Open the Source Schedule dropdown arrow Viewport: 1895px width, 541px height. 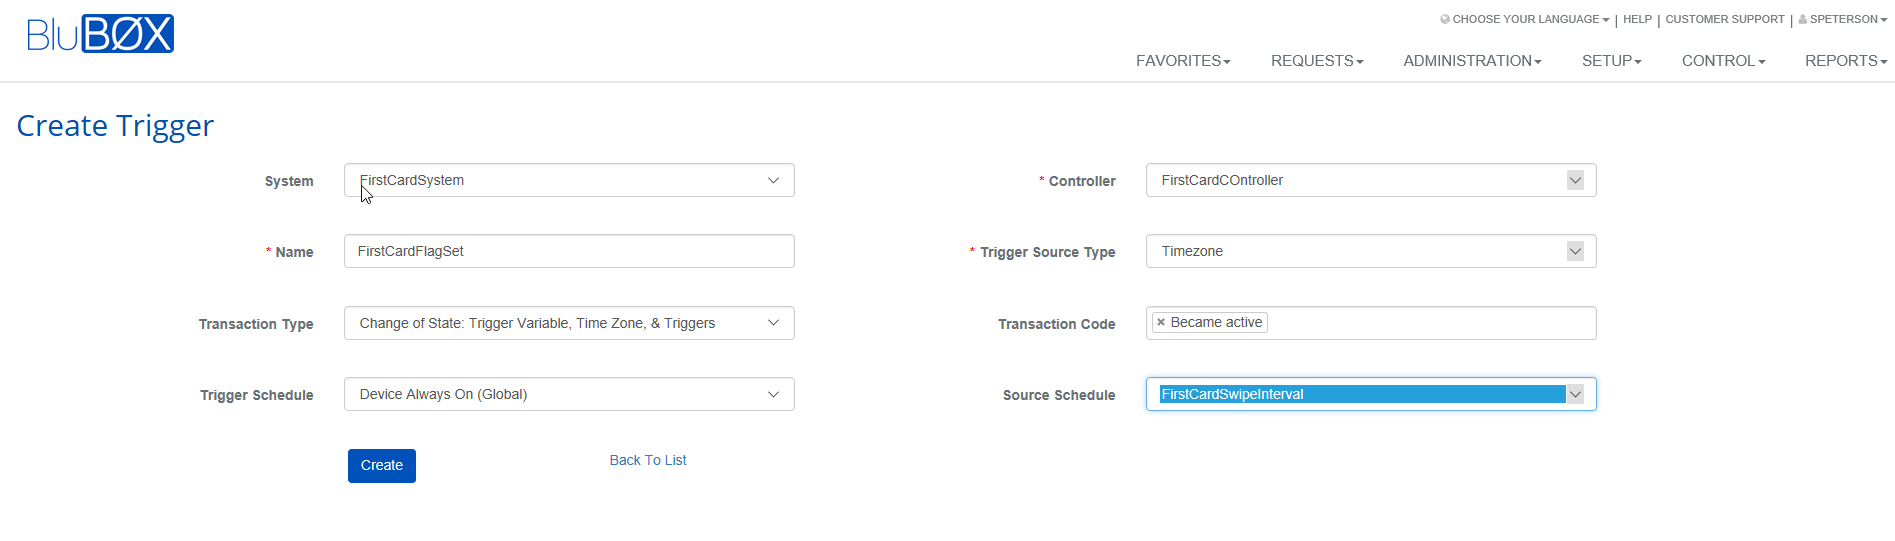[x=1575, y=394]
